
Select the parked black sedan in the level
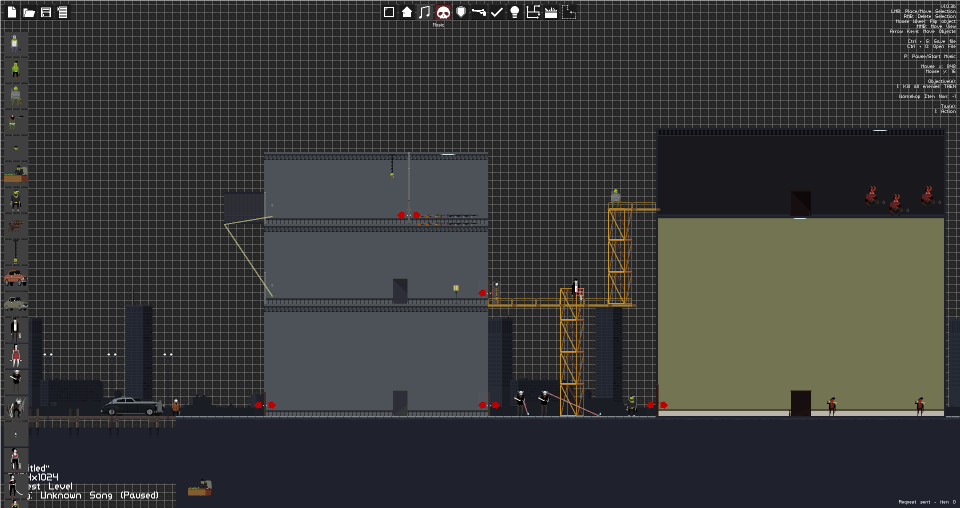coord(133,406)
